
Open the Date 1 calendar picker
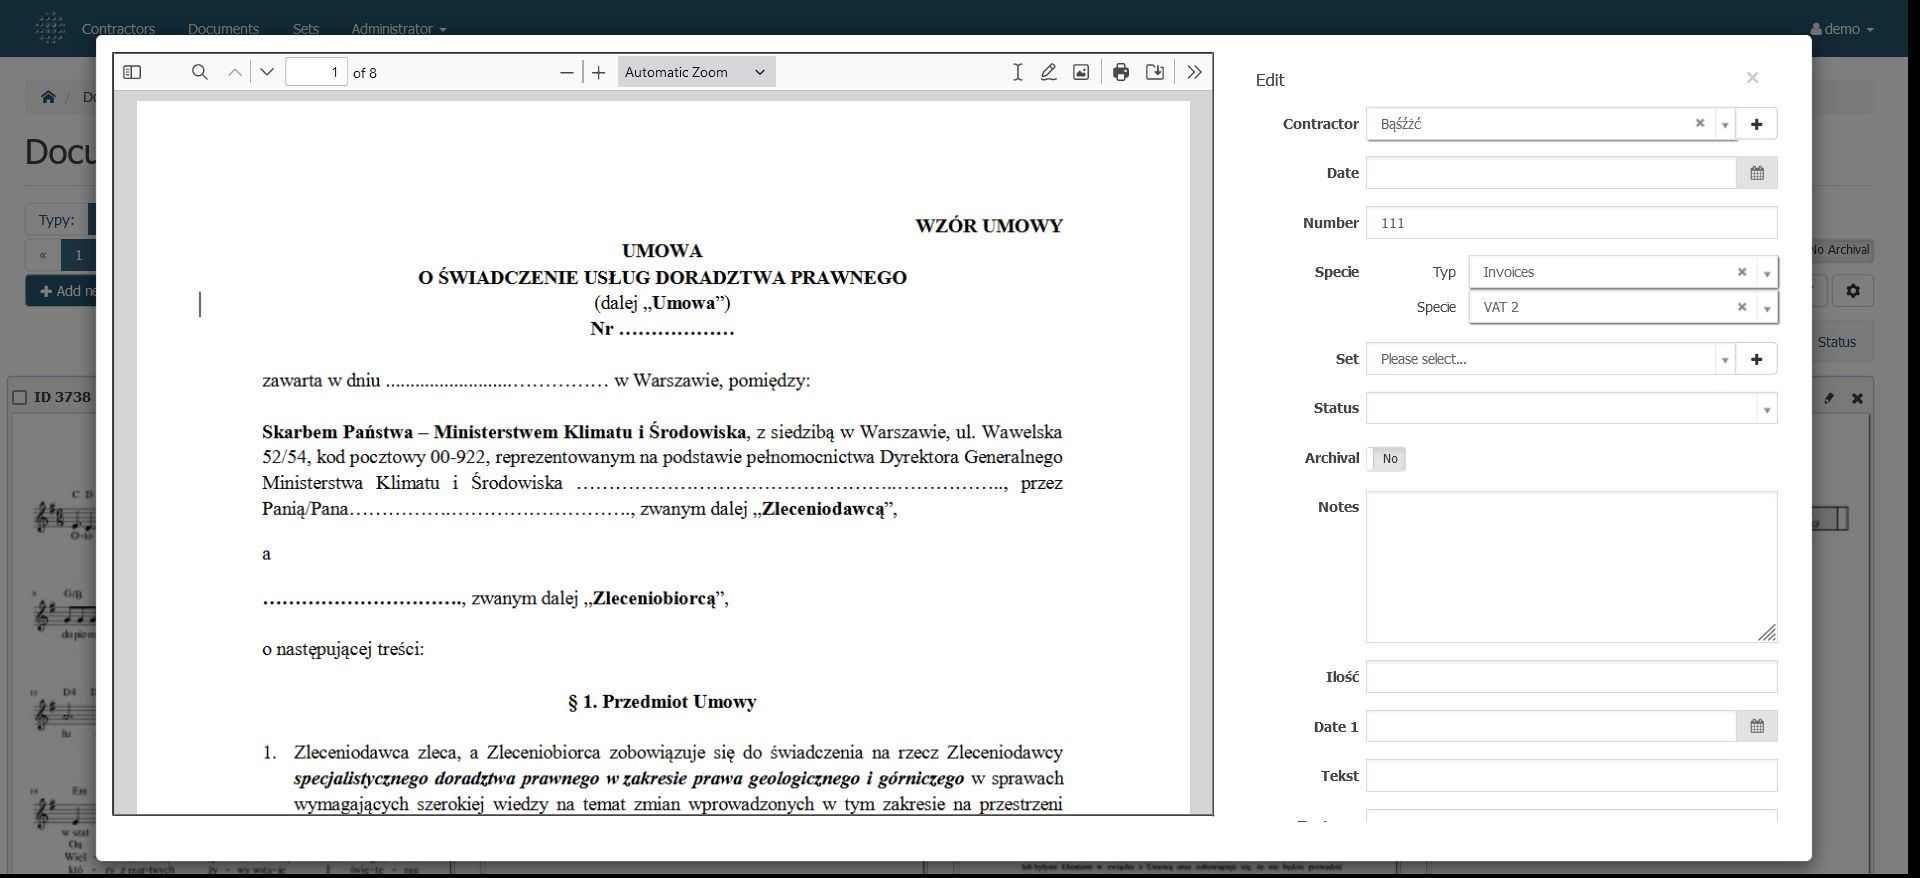(x=1757, y=727)
